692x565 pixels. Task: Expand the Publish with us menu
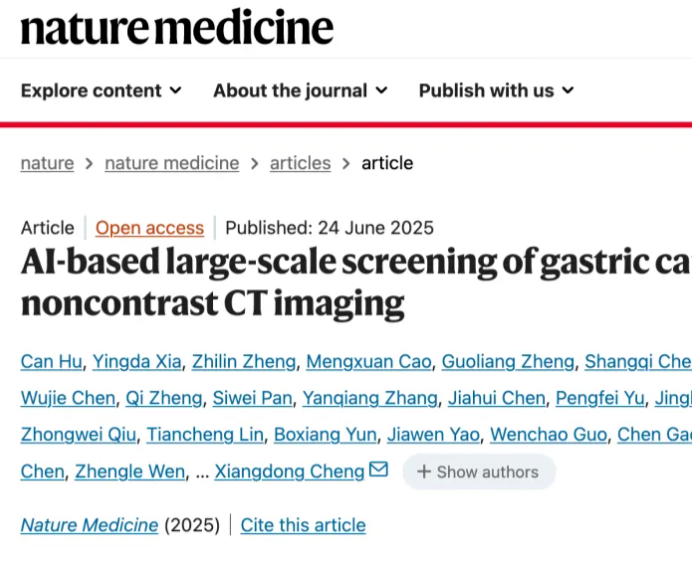tap(496, 90)
